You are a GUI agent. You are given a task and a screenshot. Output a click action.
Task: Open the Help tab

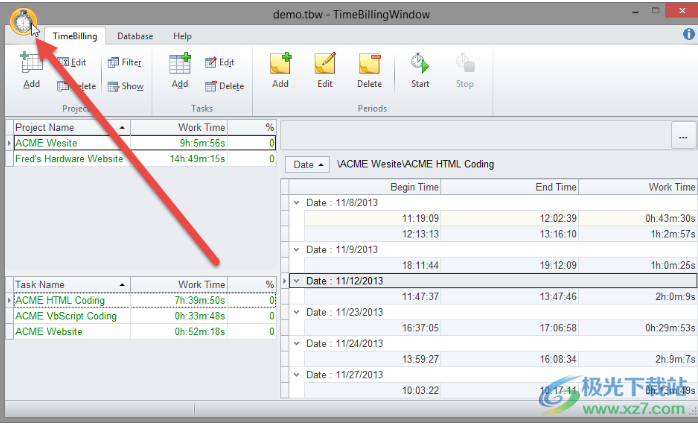[x=182, y=36]
